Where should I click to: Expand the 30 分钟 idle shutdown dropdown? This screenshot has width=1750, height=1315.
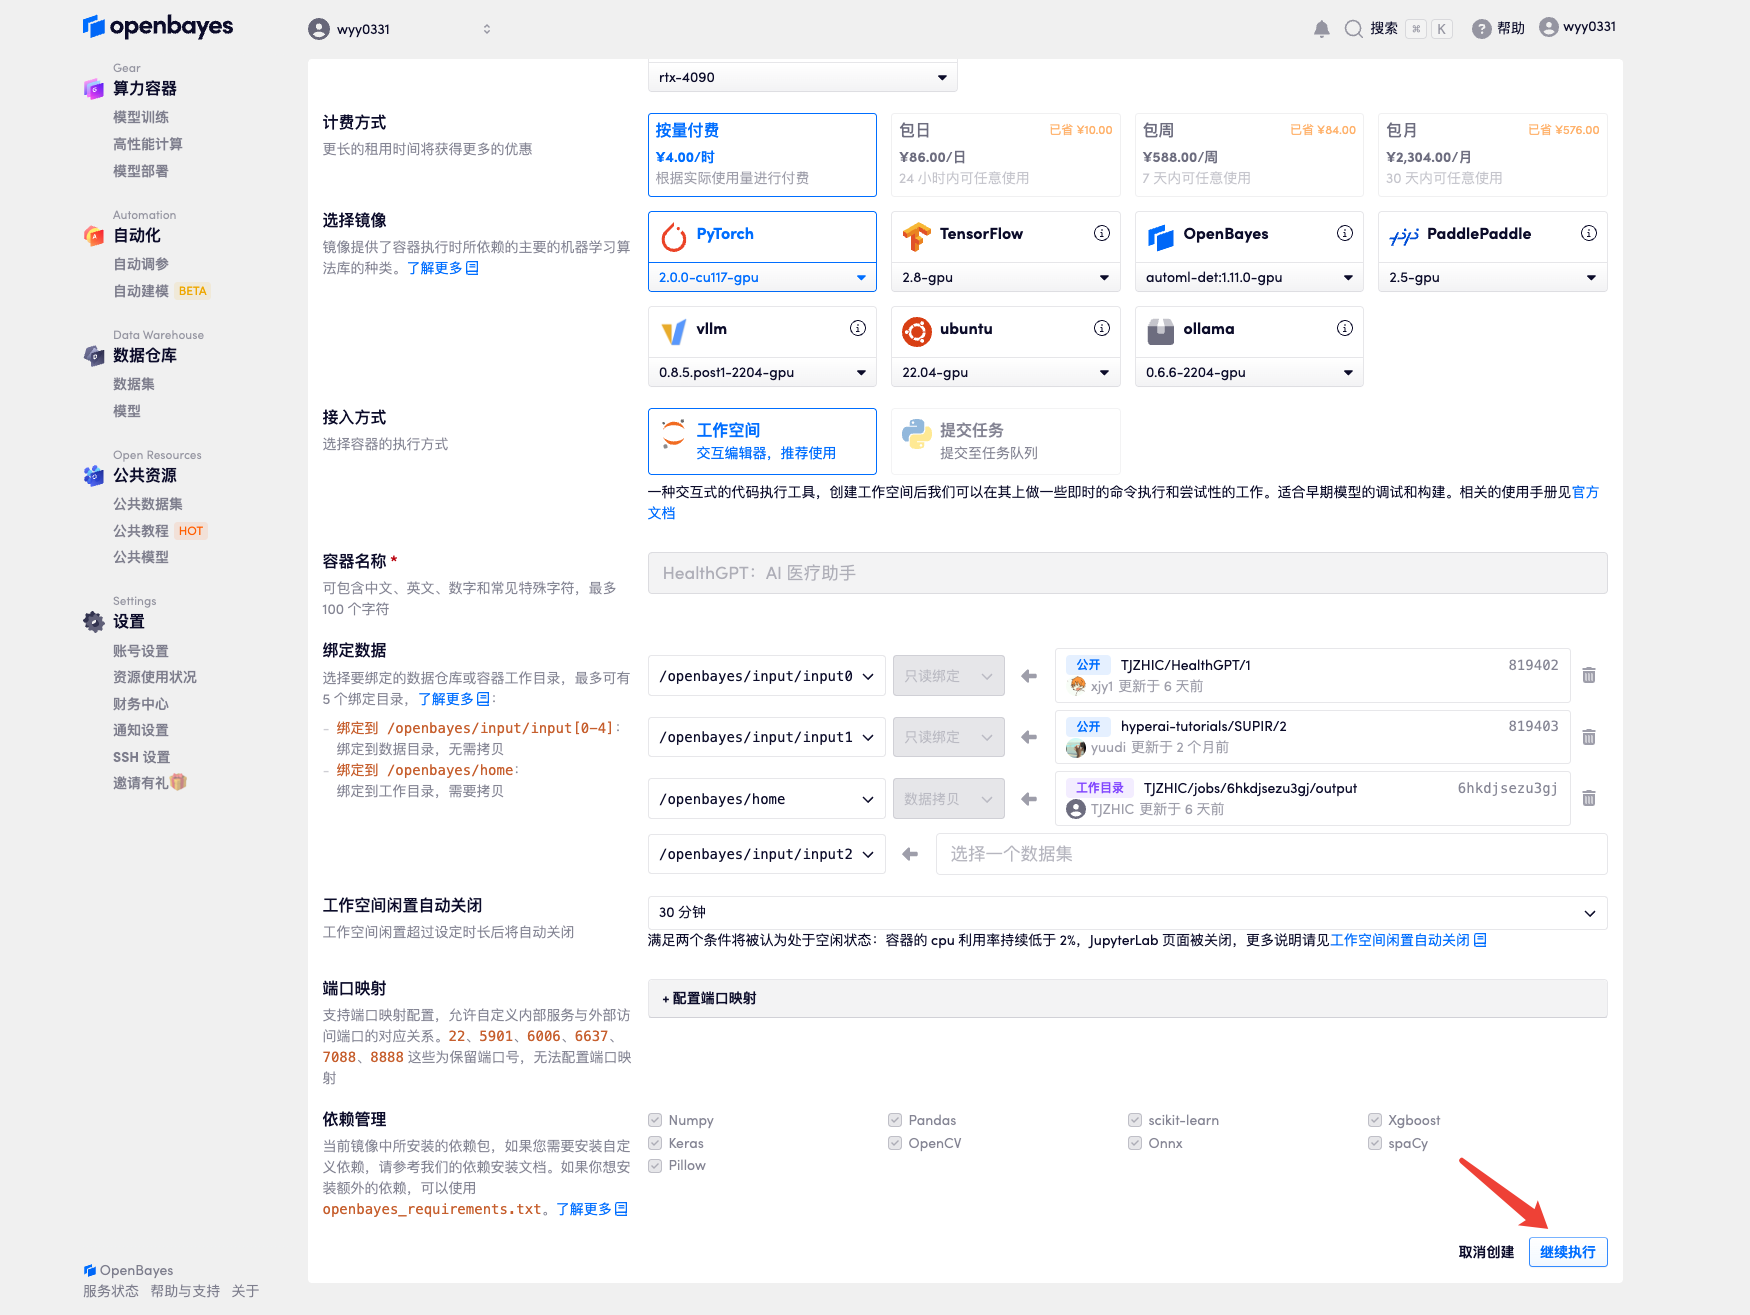tap(1127, 913)
